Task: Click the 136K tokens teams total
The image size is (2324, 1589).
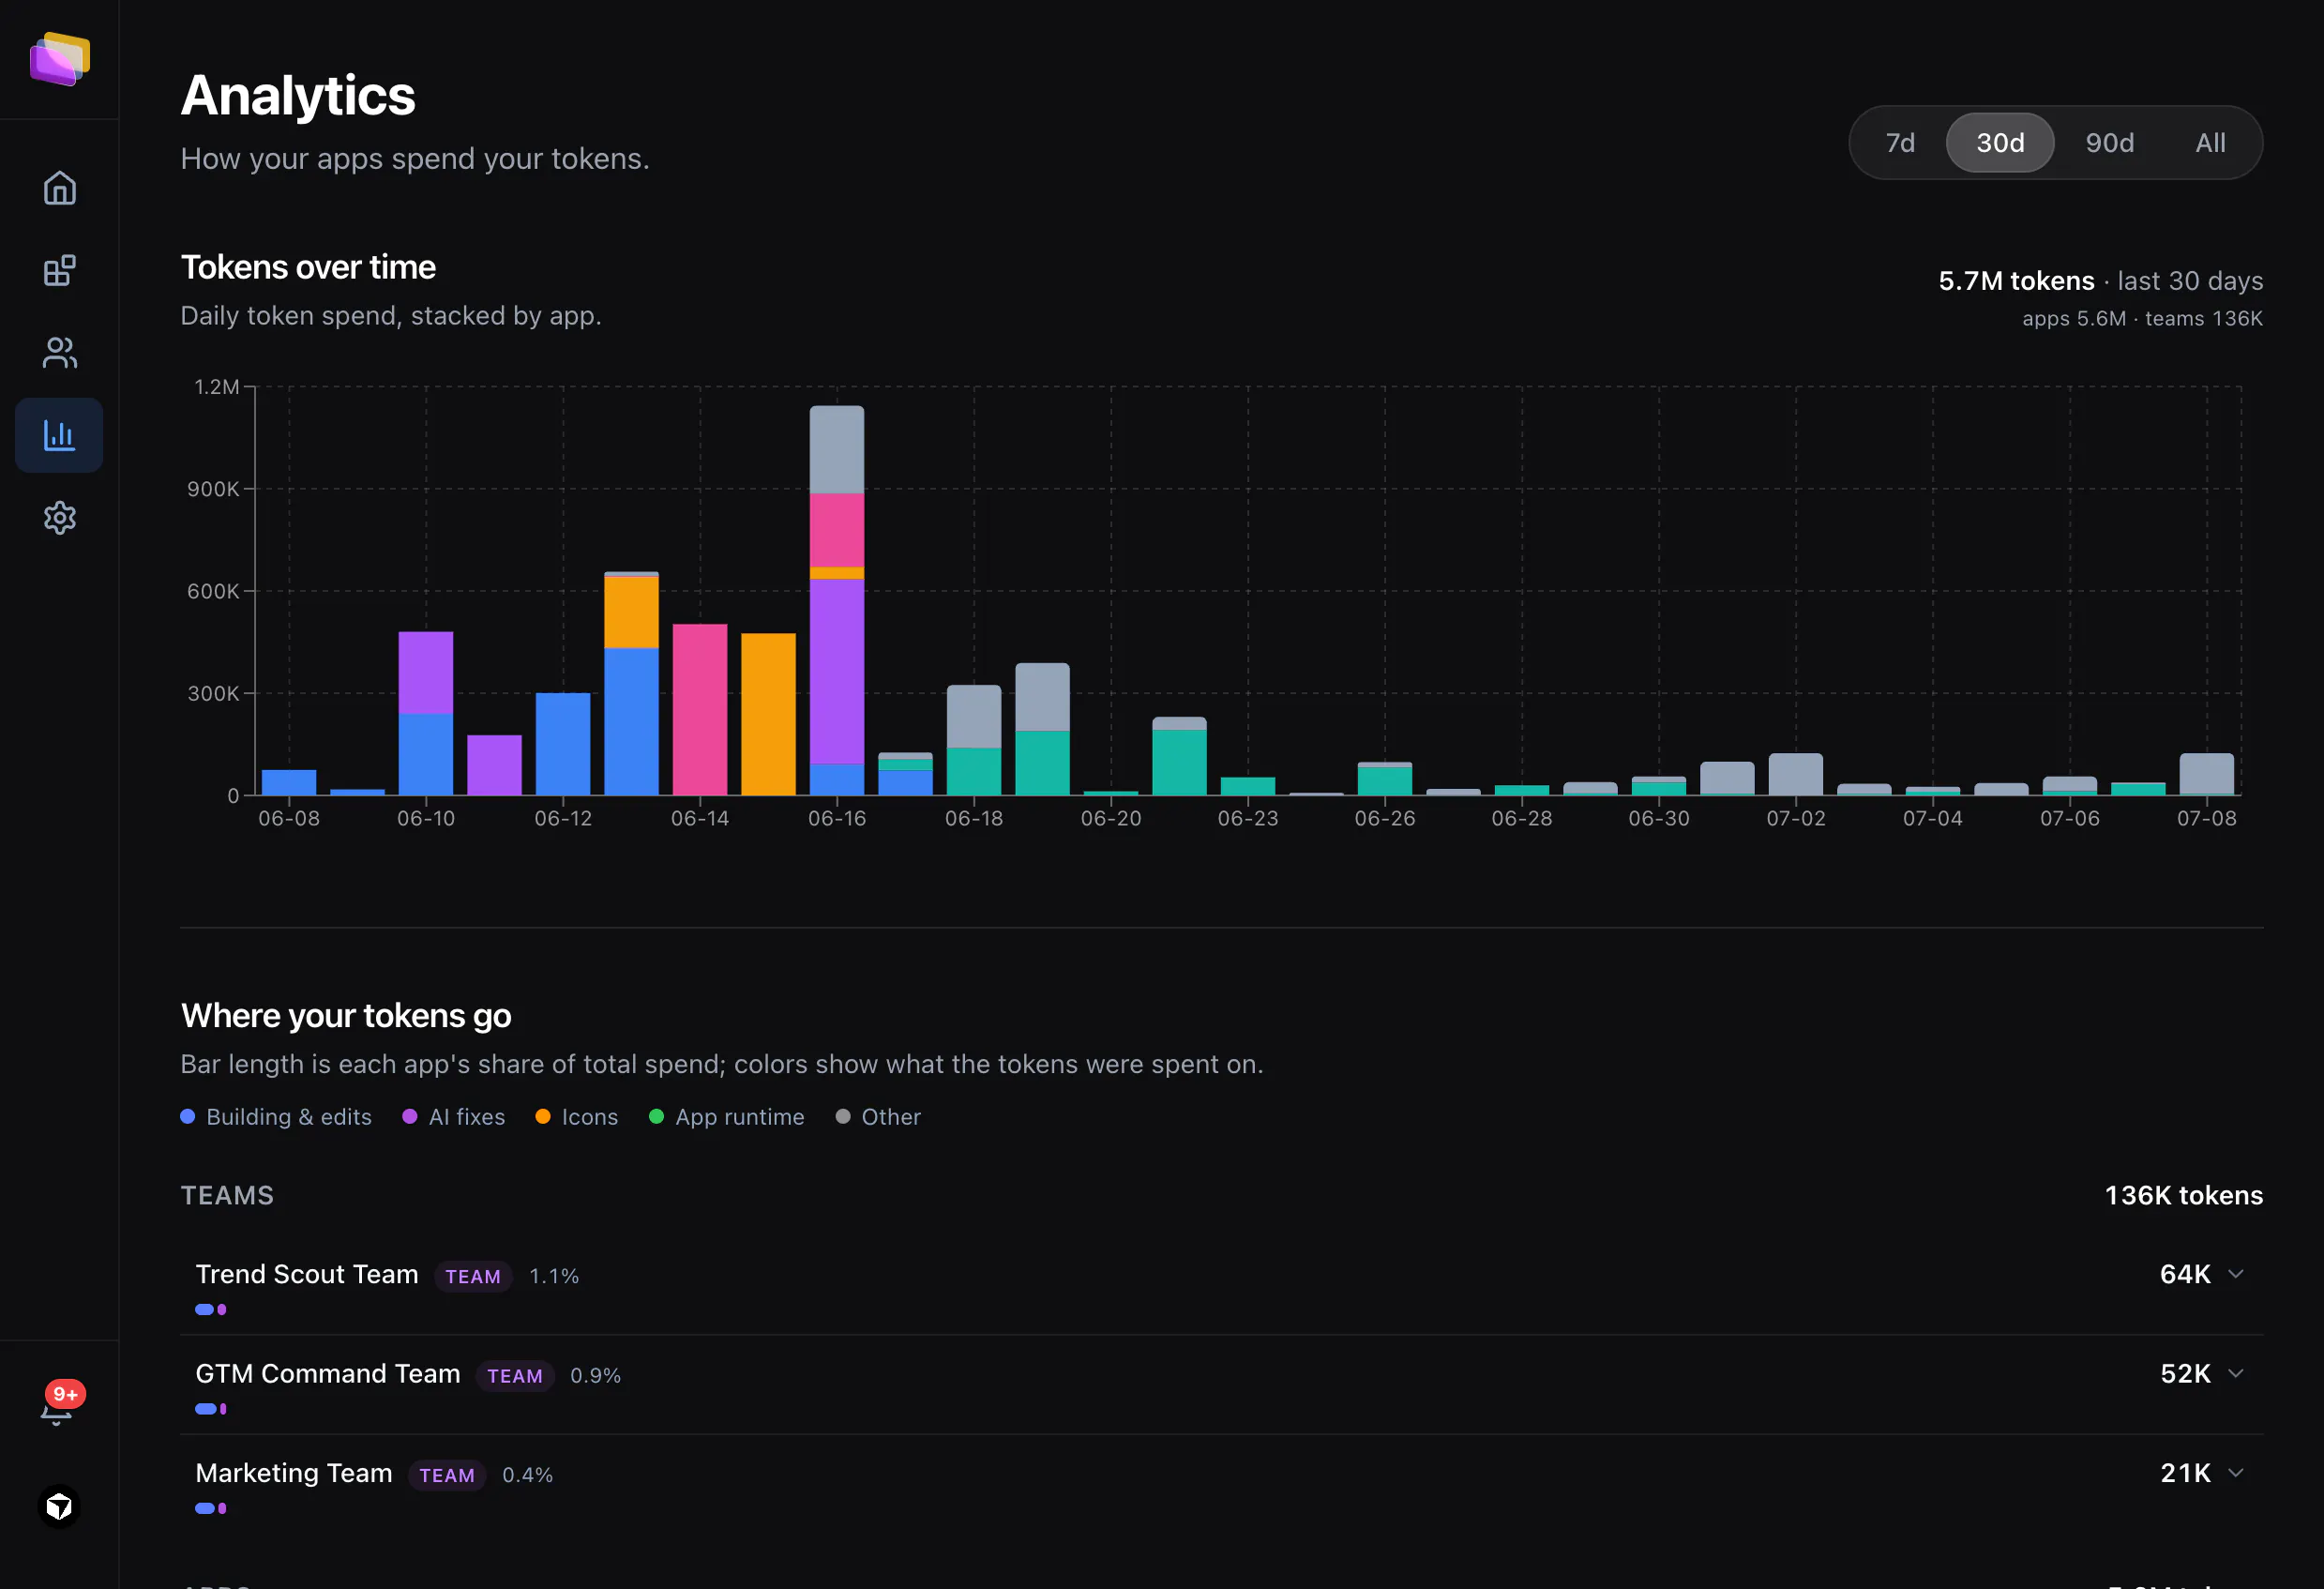Action: (x=2184, y=1195)
